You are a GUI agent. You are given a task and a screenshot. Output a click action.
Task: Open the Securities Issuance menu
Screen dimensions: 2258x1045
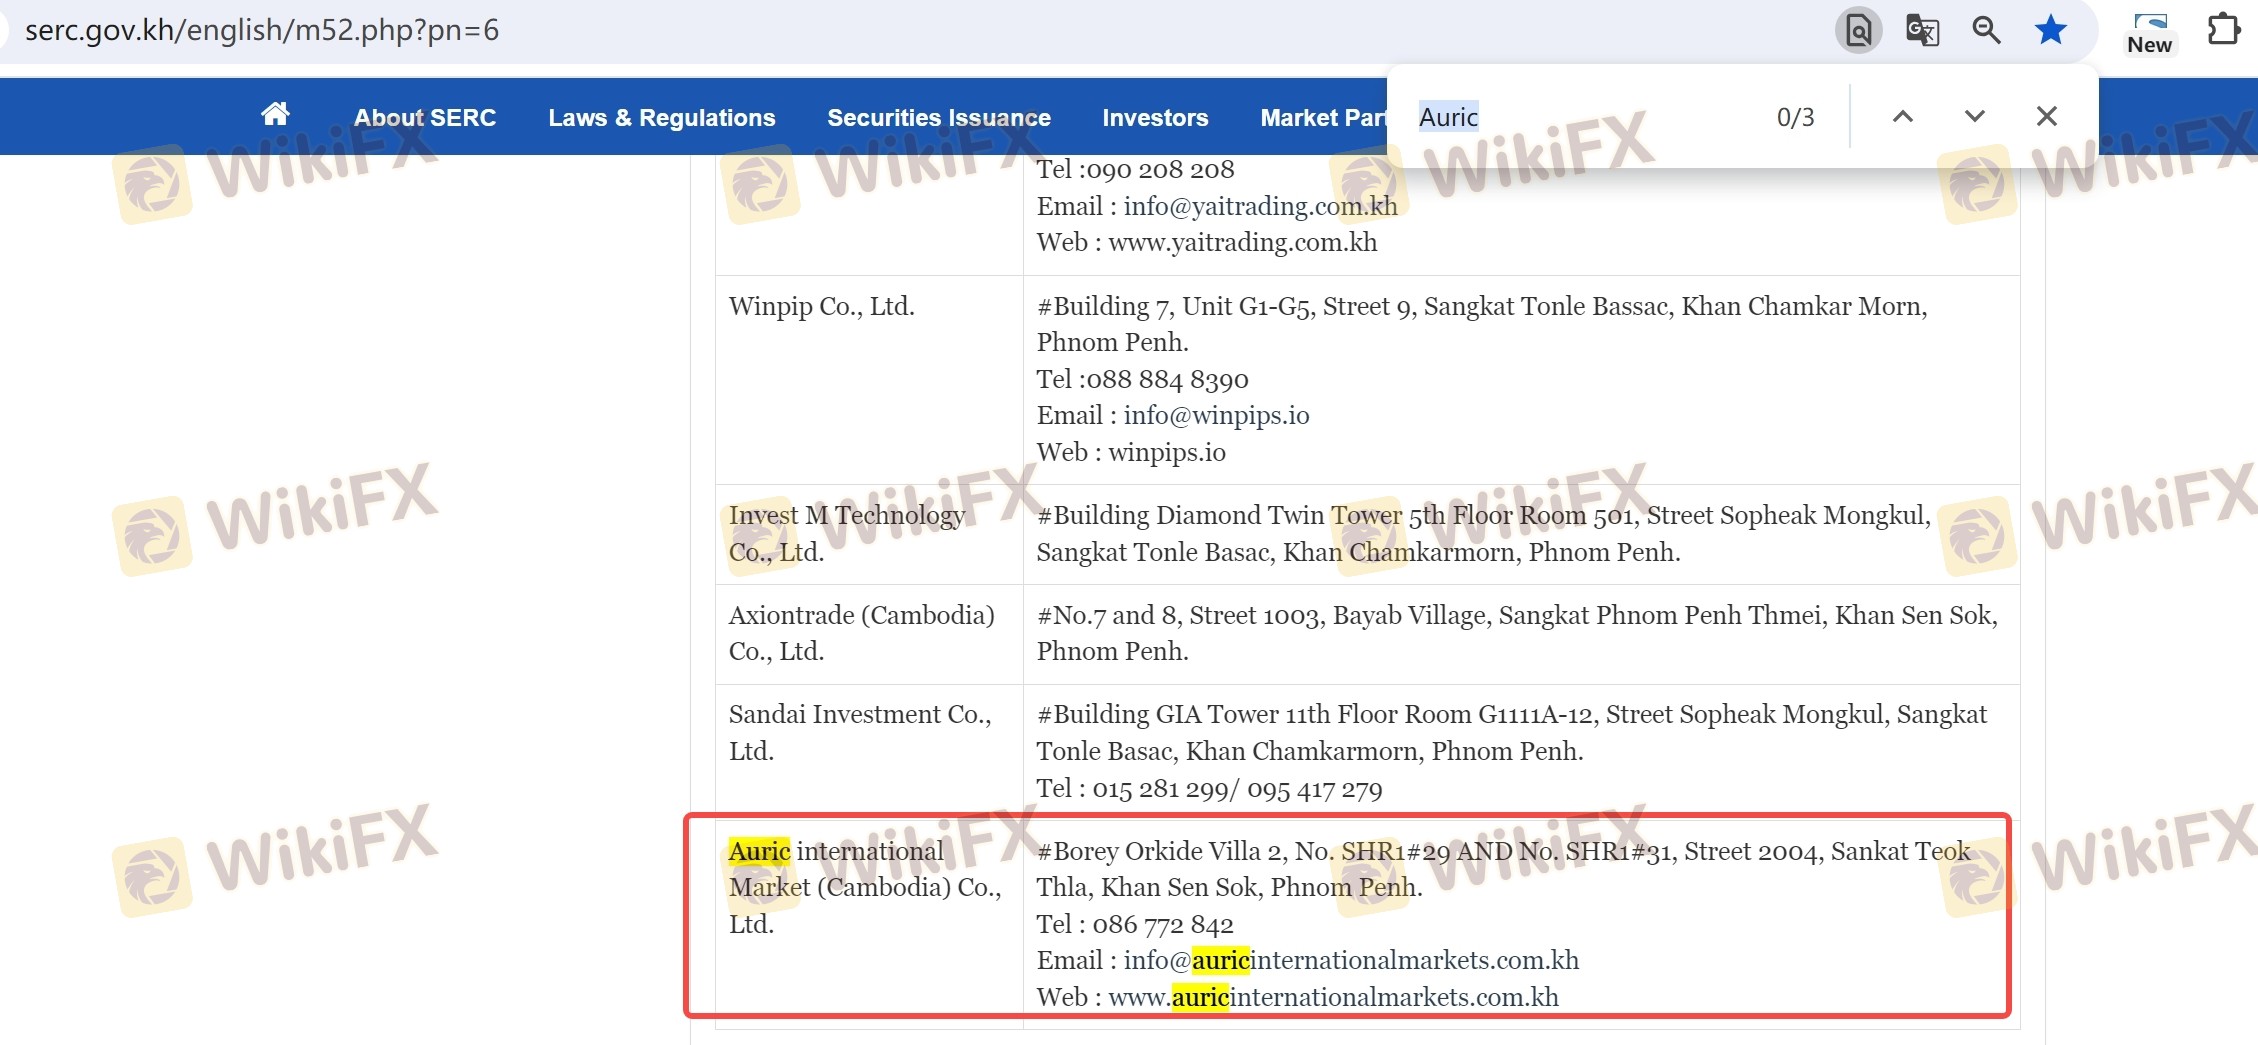point(939,118)
